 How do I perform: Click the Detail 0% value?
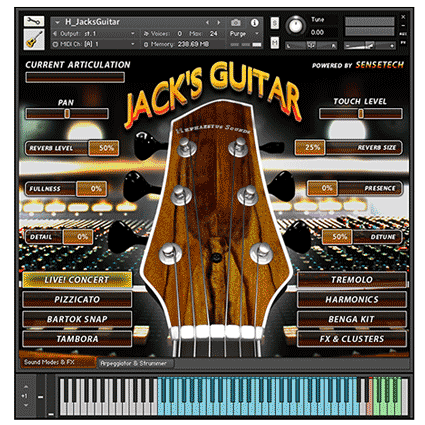pos(78,237)
